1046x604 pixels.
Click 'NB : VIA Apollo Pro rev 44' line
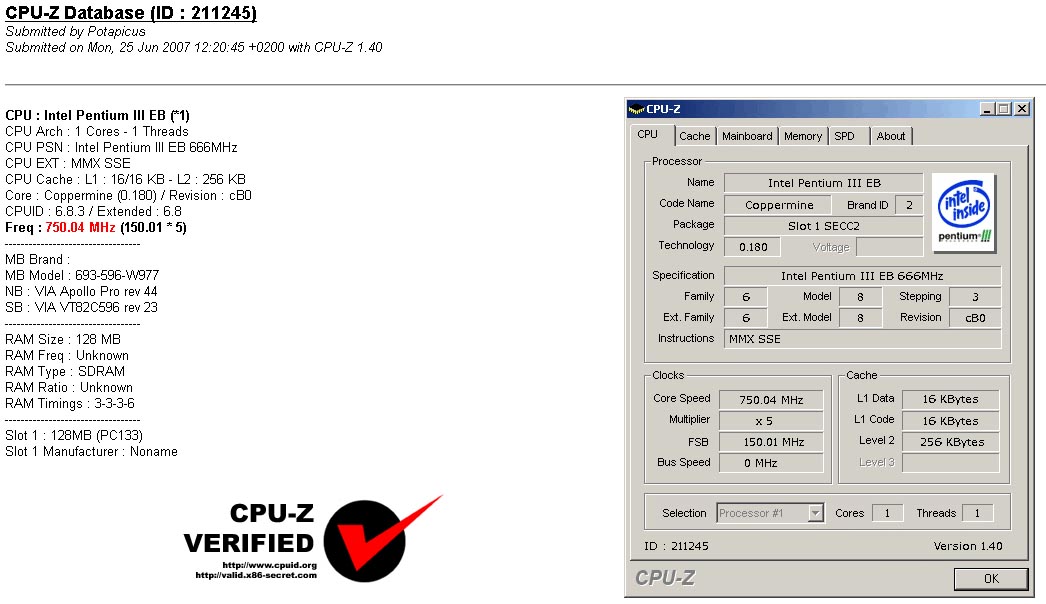[81, 292]
